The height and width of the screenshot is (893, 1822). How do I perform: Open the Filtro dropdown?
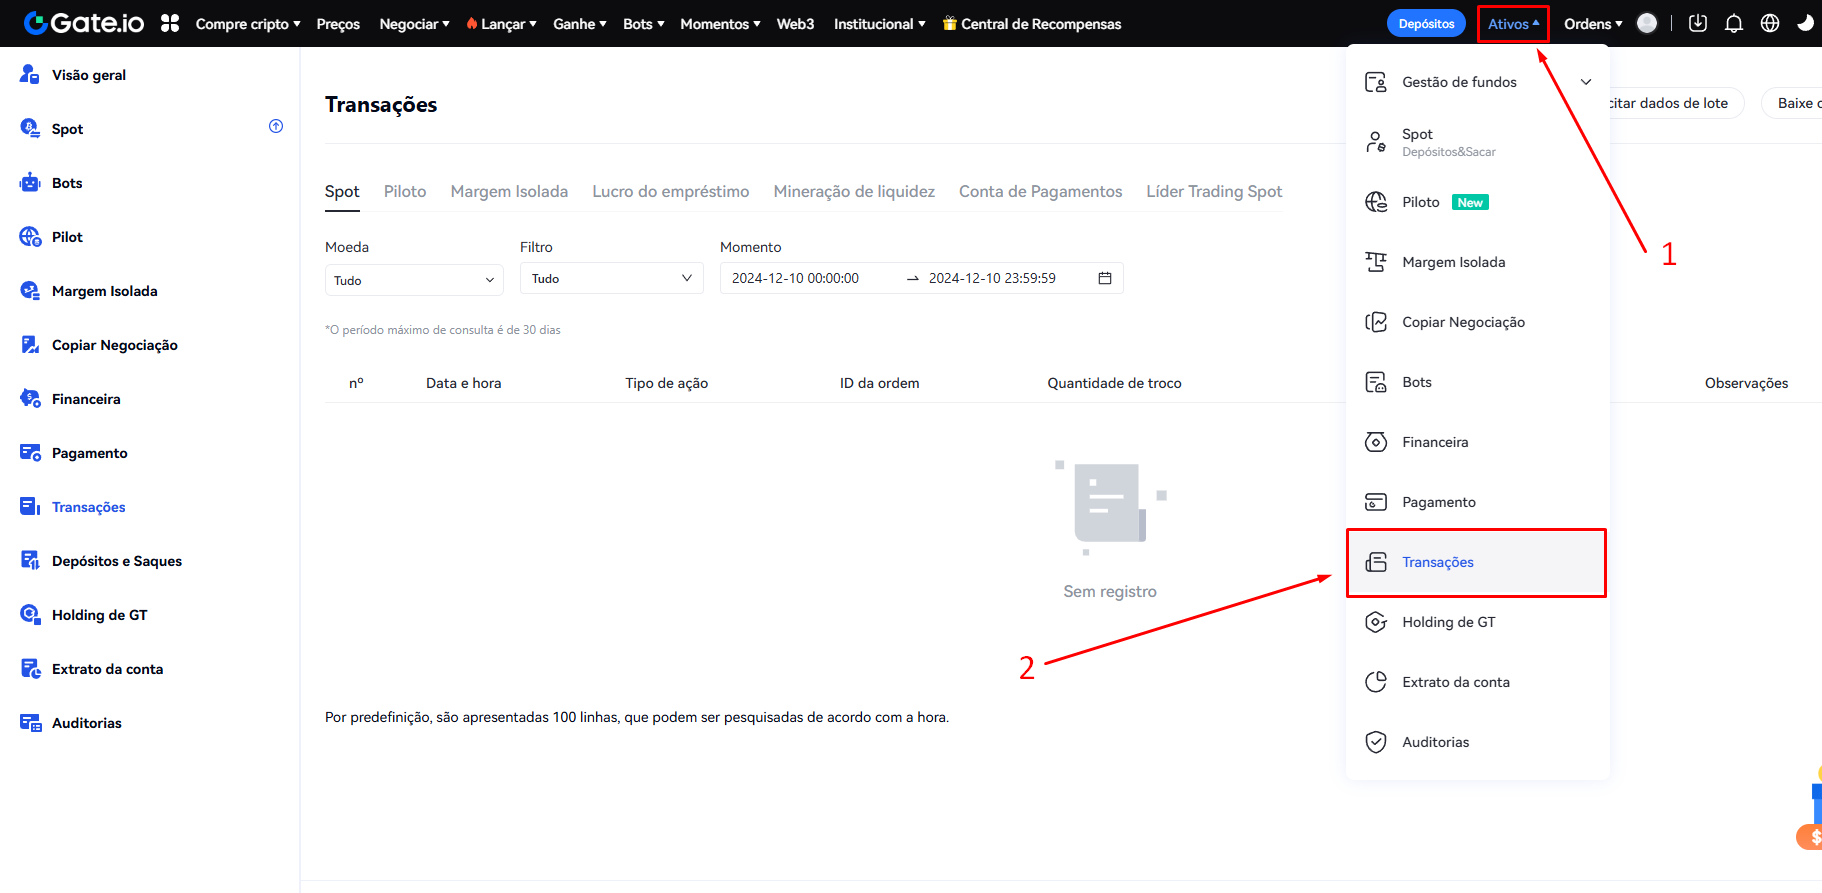point(611,278)
